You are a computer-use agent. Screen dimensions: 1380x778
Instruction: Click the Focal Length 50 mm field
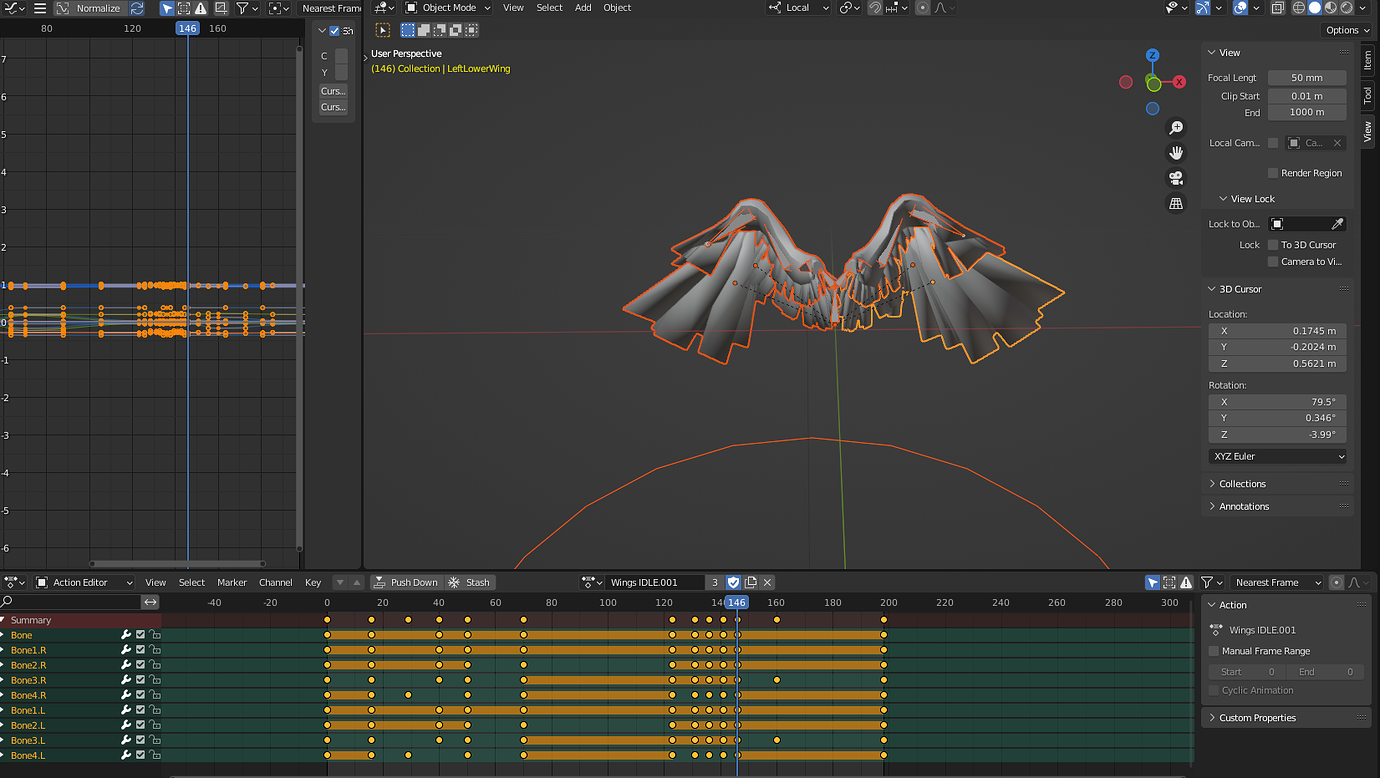pos(1307,77)
